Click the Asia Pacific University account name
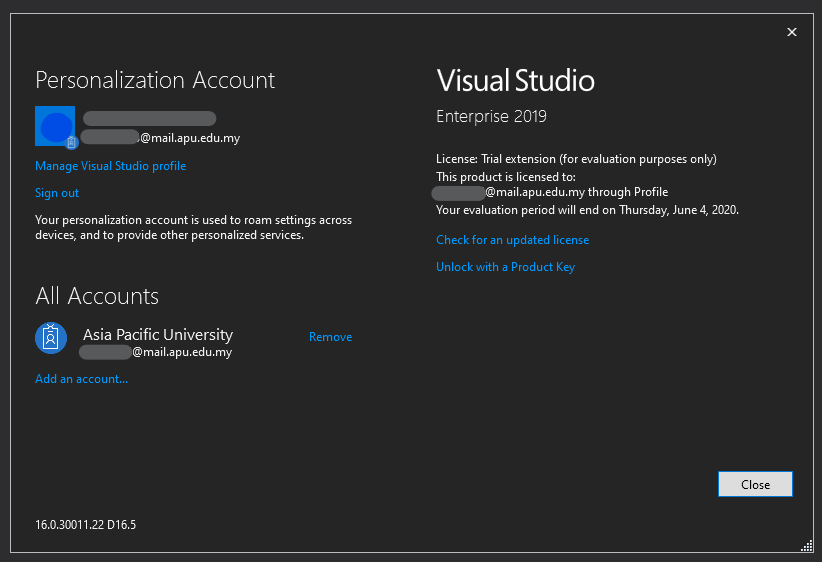The width and height of the screenshot is (822, 562). (158, 334)
